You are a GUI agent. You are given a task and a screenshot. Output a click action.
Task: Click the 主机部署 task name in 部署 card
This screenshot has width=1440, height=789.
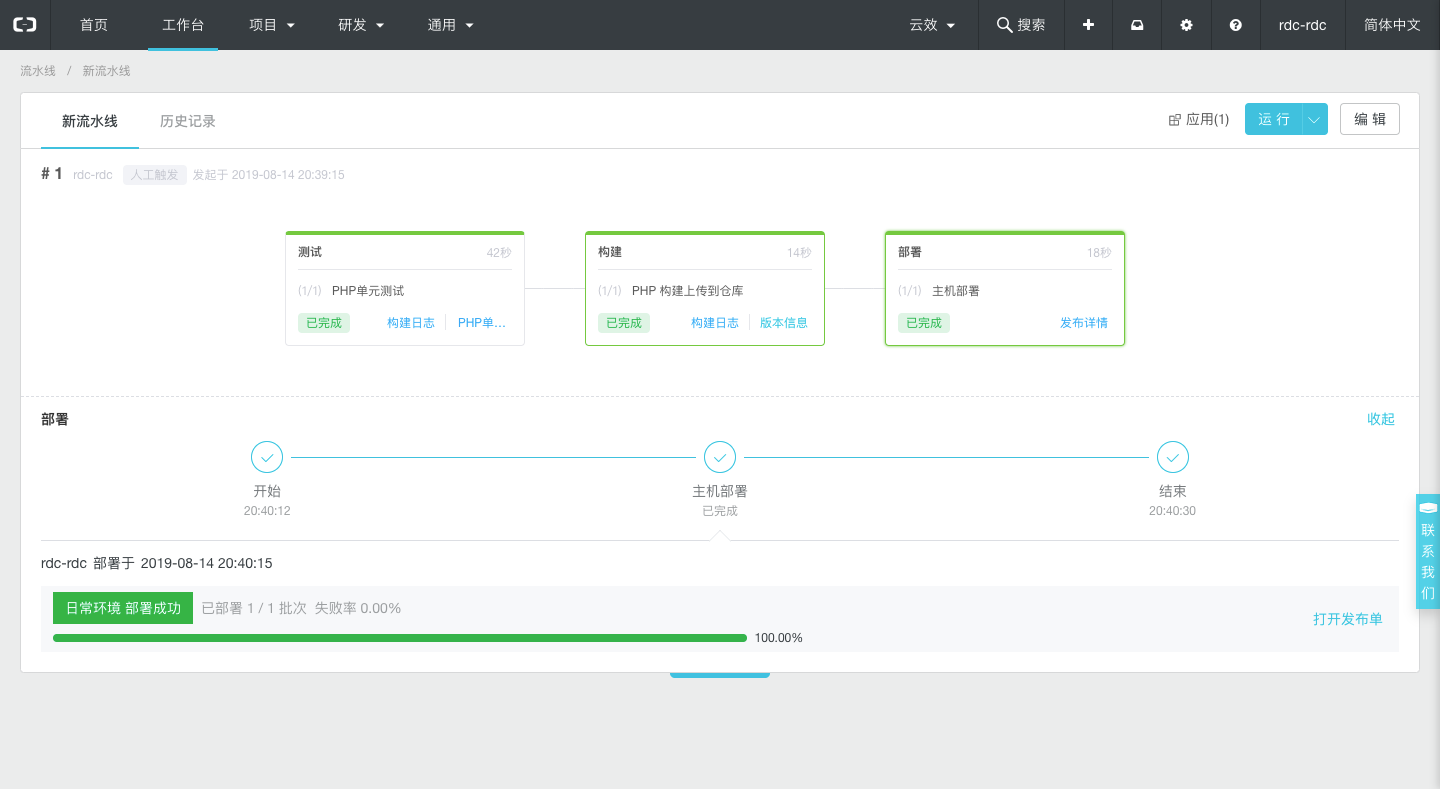[x=956, y=291]
